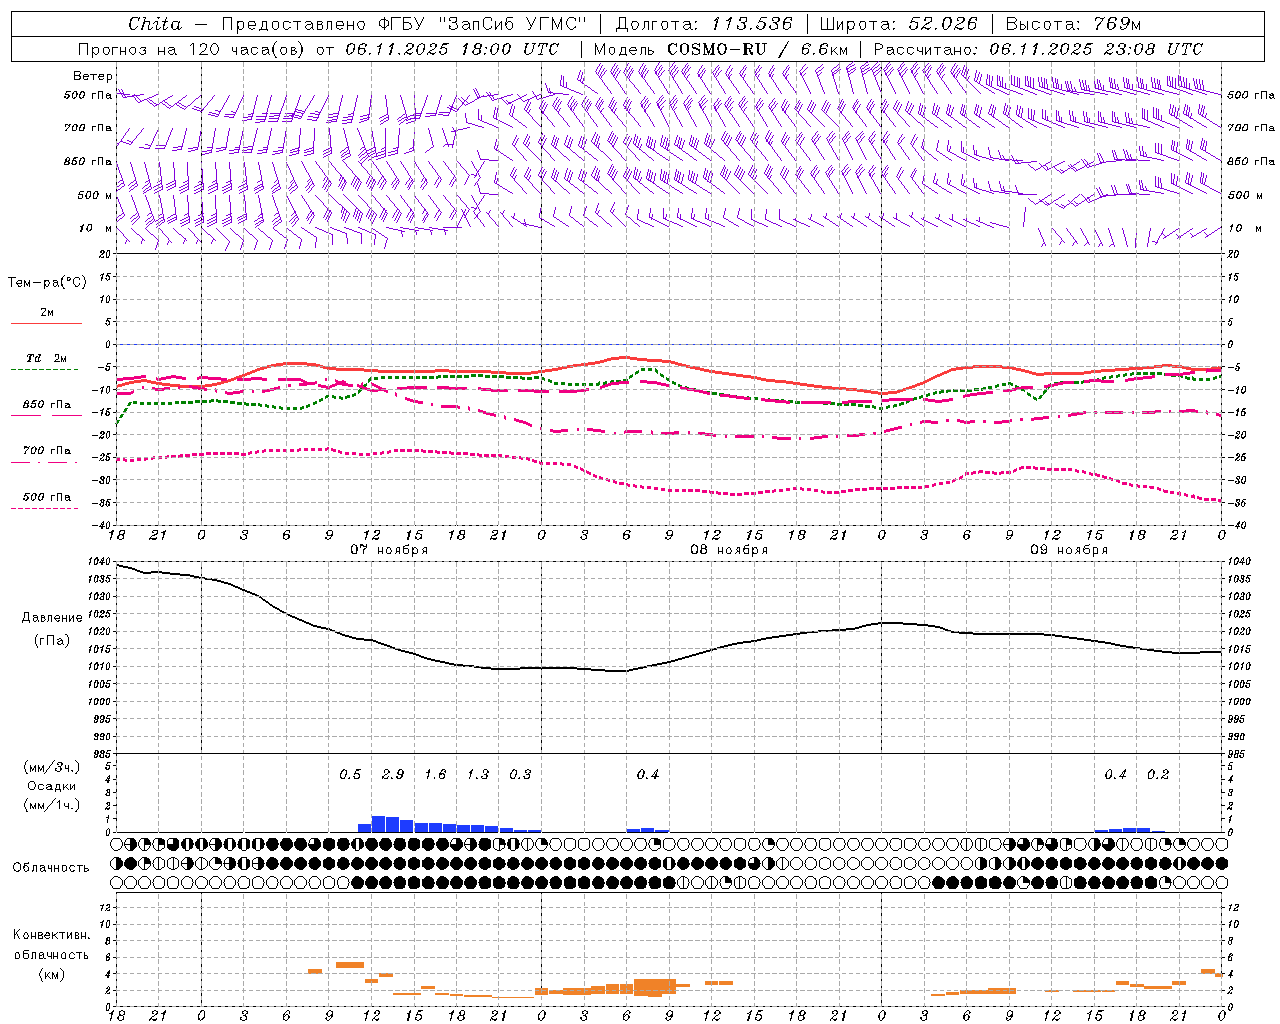
Task: Click the precipitation value 0.2
Action: (1158, 774)
